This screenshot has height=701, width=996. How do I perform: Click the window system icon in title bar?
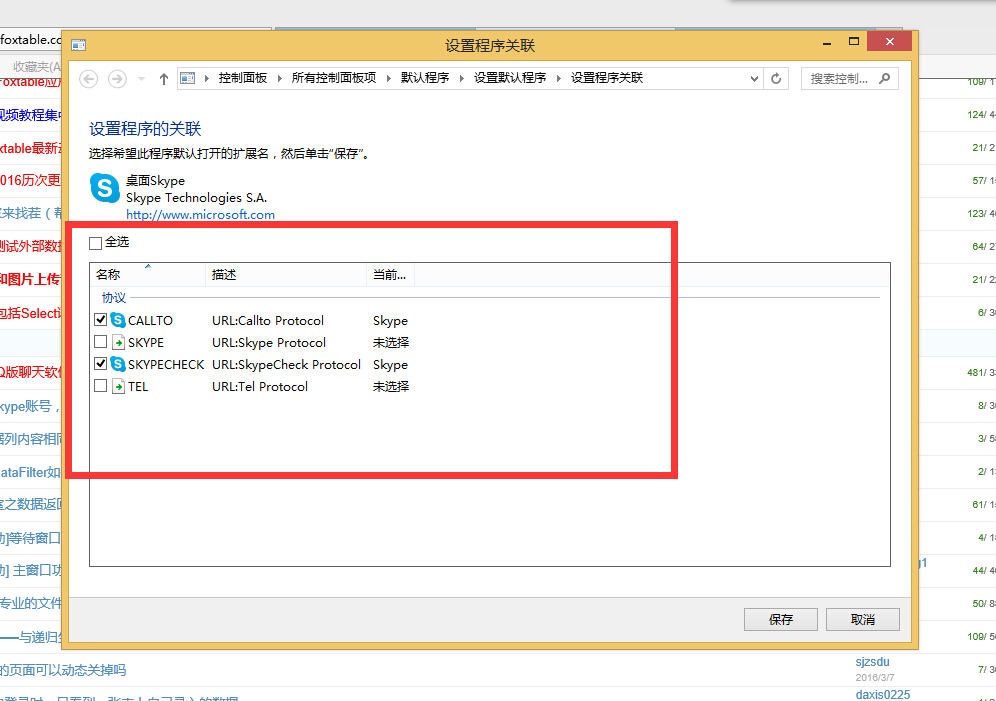point(79,45)
